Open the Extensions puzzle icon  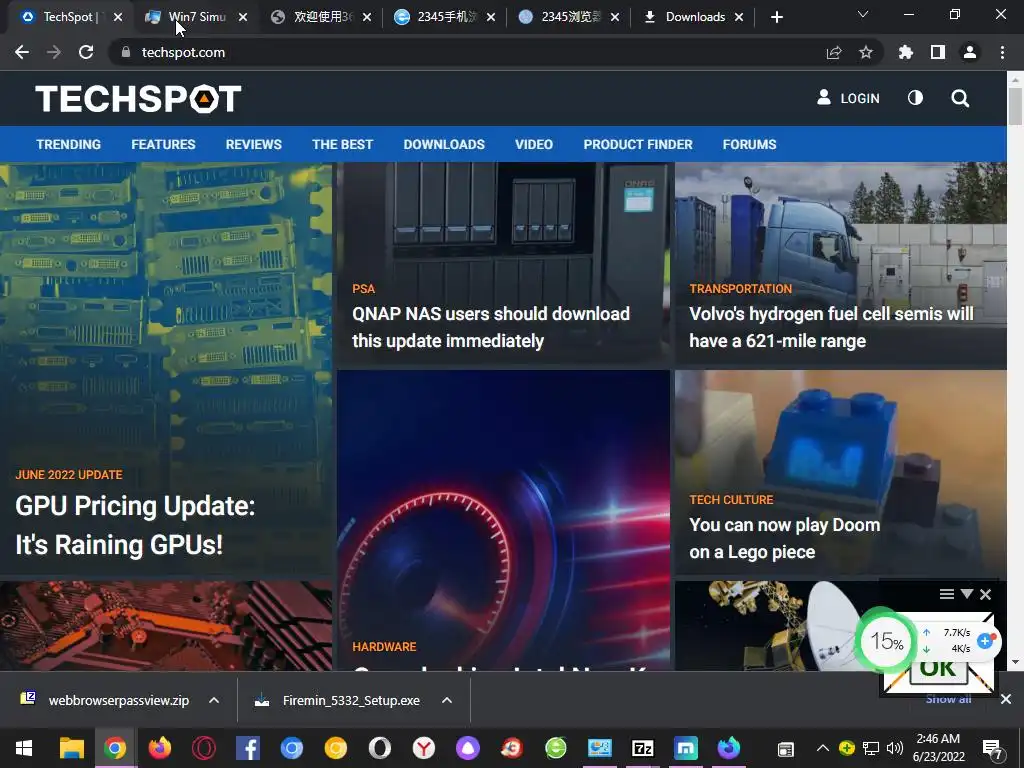point(906,52)
